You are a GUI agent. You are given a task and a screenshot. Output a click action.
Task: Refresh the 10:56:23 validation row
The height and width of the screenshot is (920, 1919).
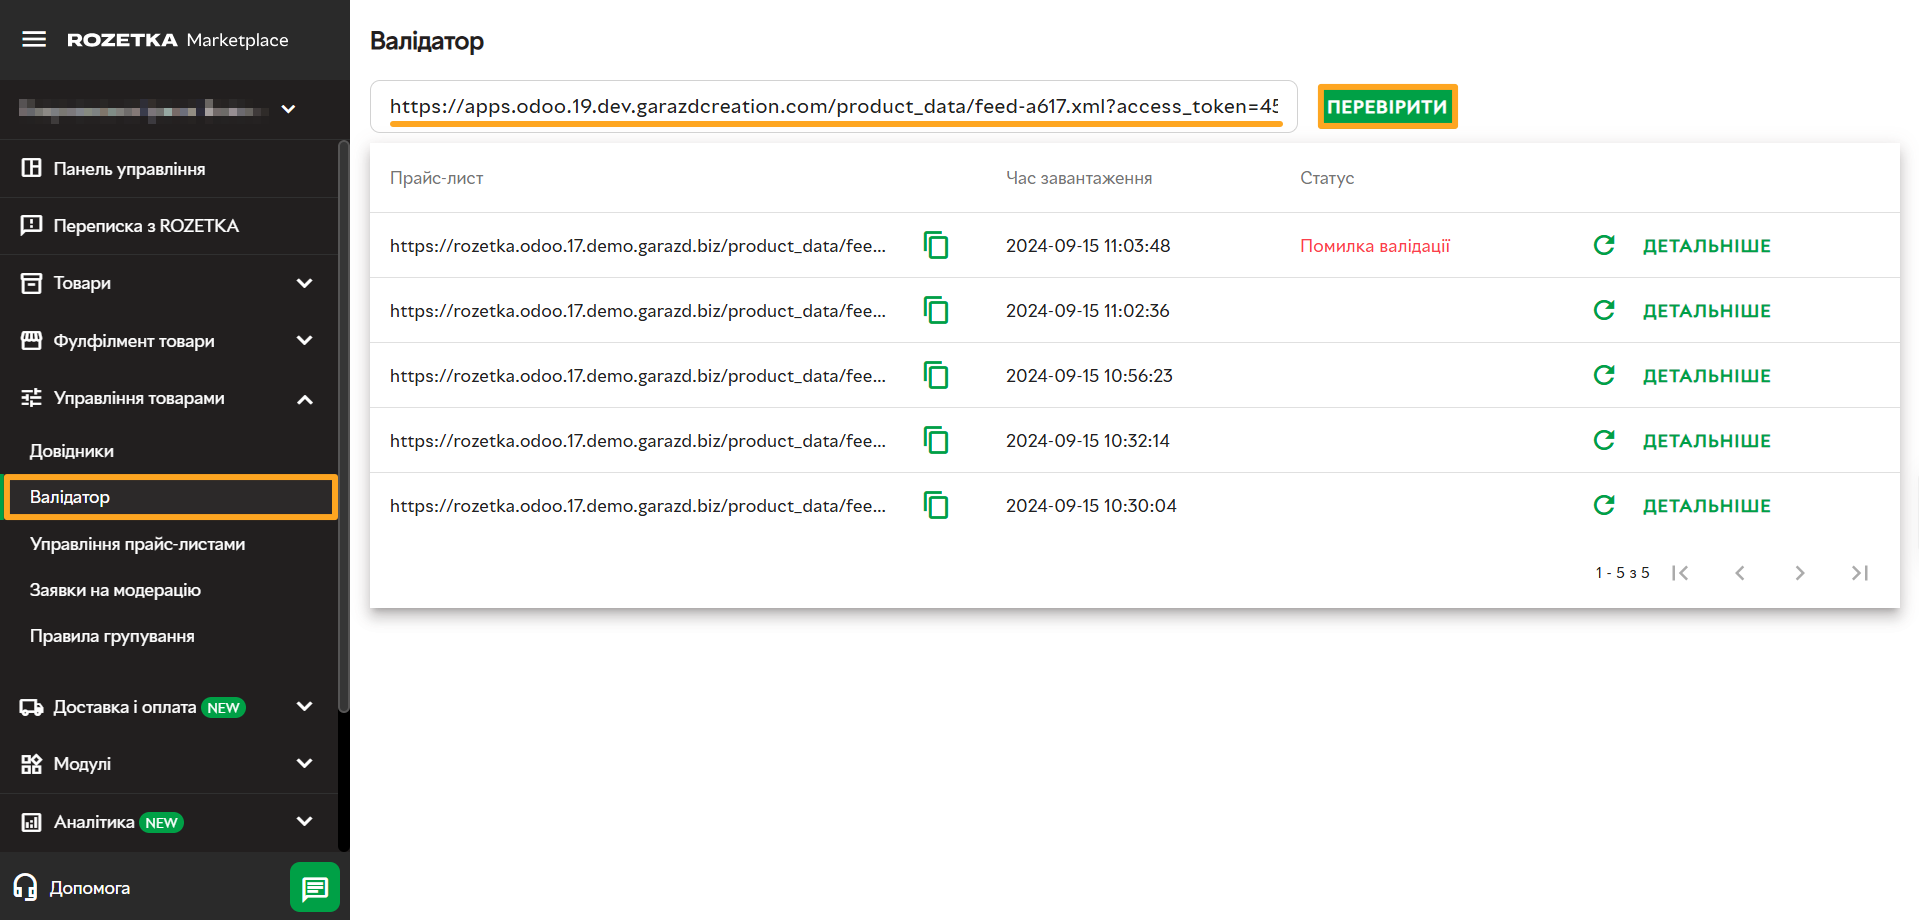coord(1604,375)
